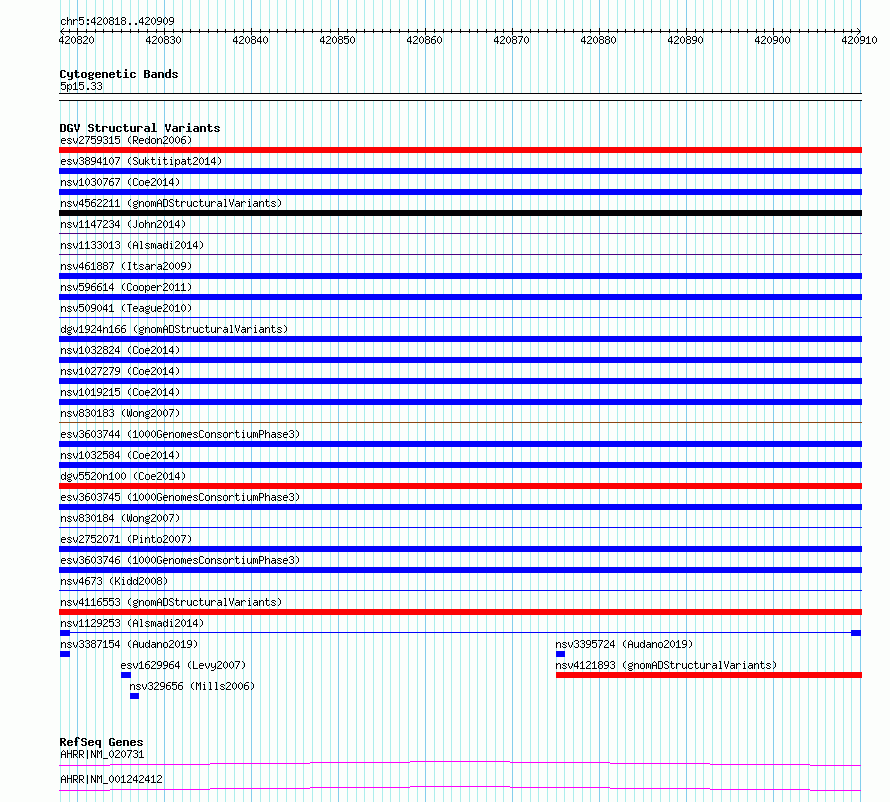Click the nsv509041 (Teague2010) label
Screen dimensions: 890x802
(126, 308)
